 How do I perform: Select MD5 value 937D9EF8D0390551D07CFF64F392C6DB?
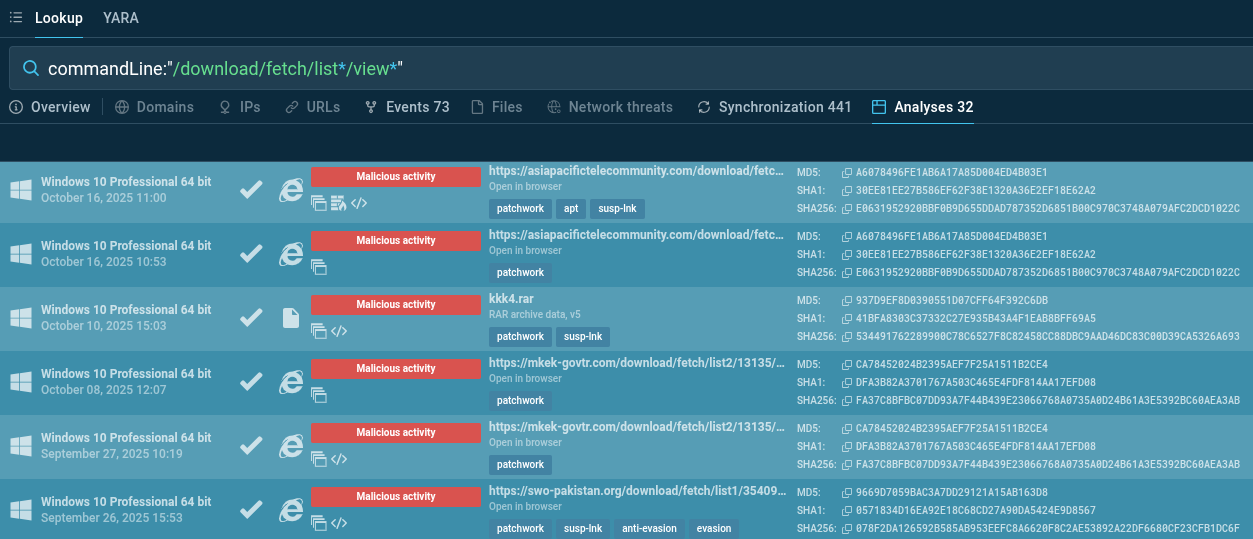click(x=951, y=300)
